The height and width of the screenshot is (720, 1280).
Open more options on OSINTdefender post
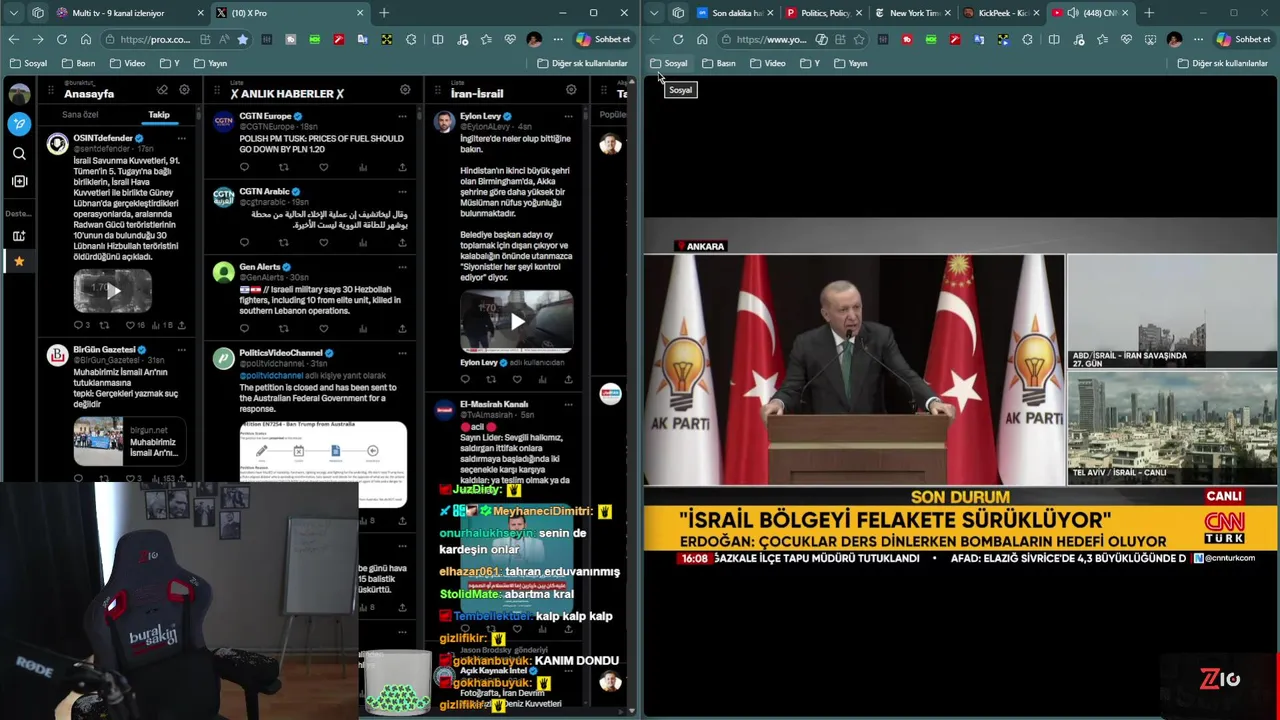click(x=181, y=138)
